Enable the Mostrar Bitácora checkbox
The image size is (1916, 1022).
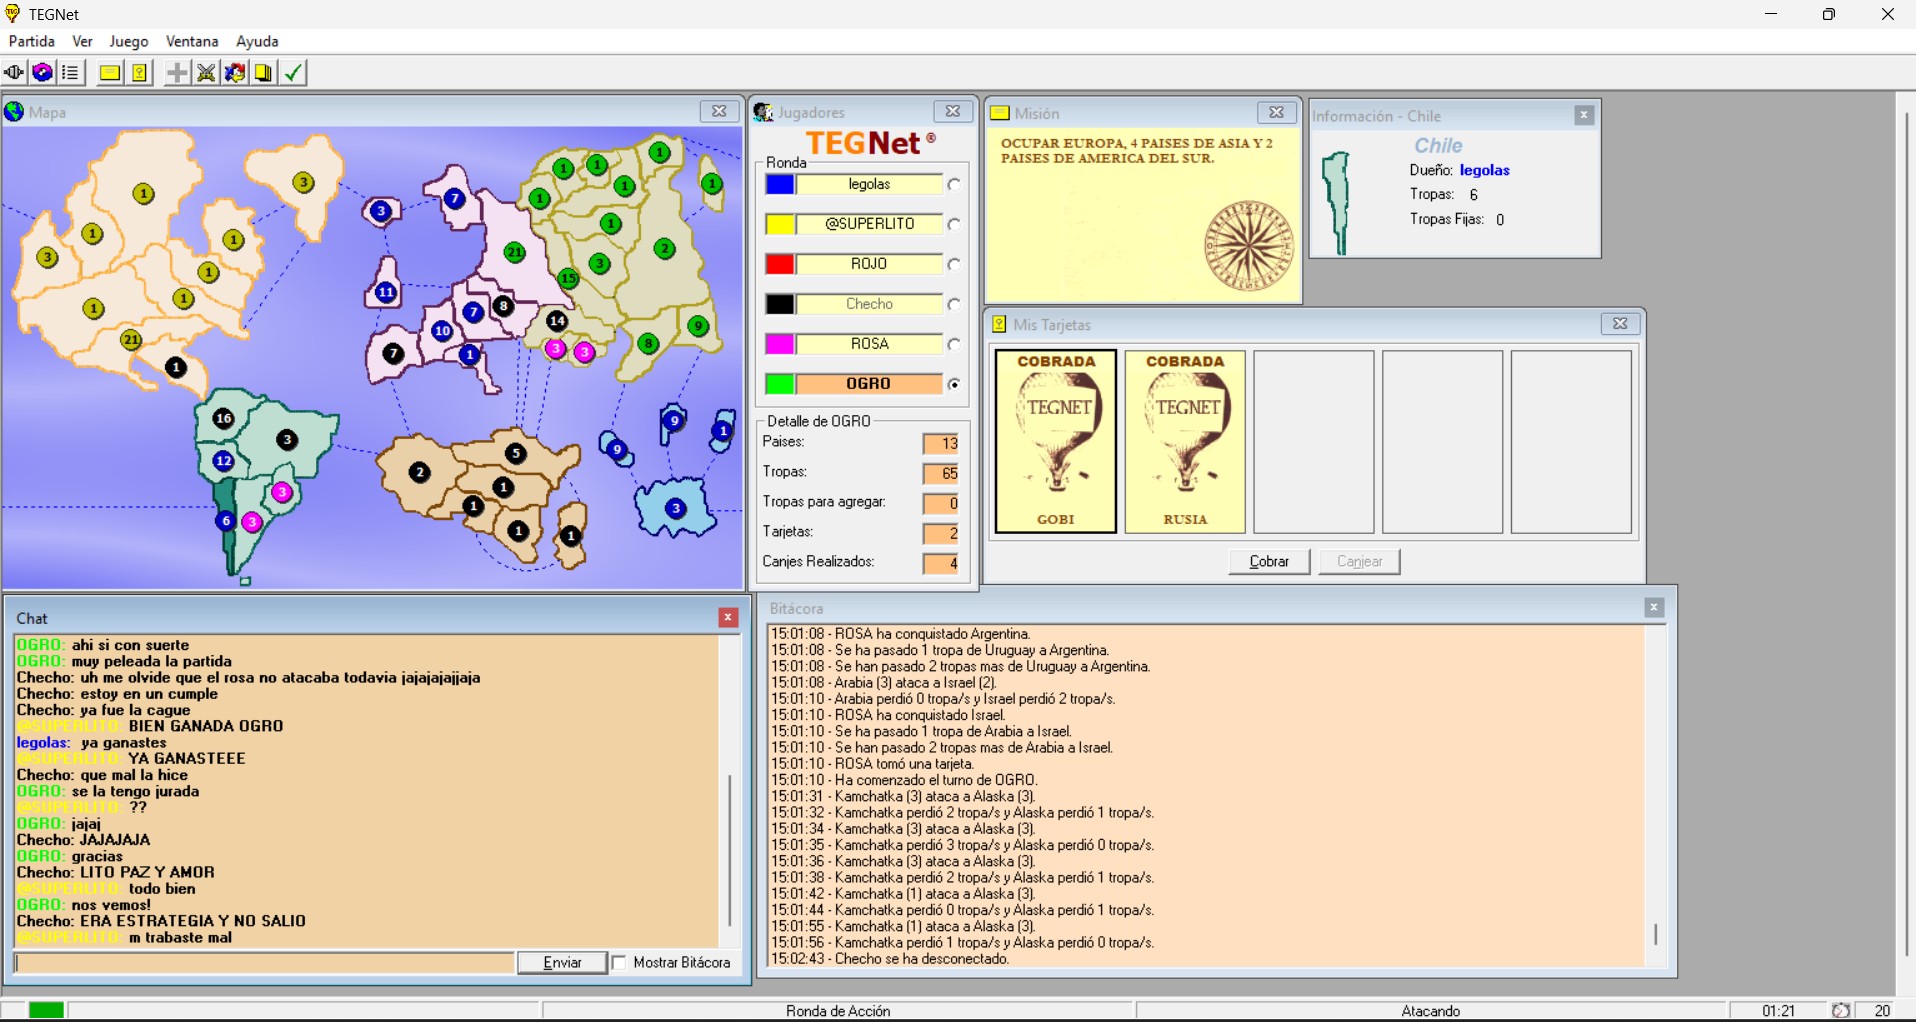click(620, 962)
